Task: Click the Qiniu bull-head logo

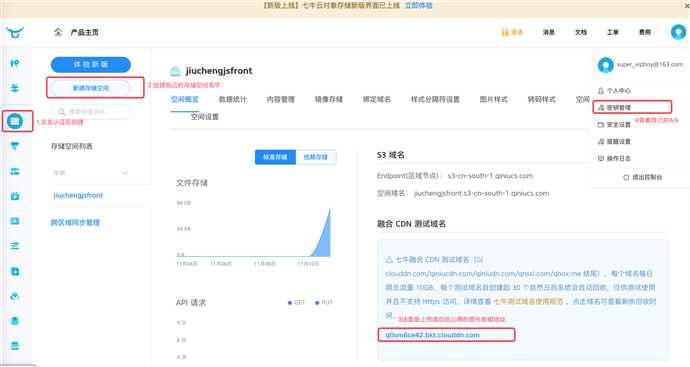Action: pyautogui.click(x=15, y=32)
